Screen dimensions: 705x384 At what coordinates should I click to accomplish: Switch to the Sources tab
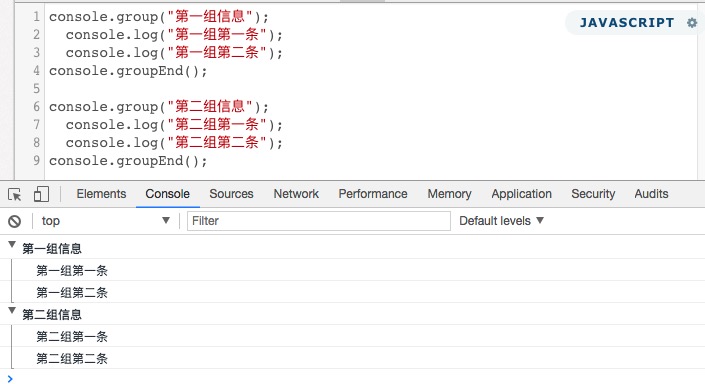point(231,194)
